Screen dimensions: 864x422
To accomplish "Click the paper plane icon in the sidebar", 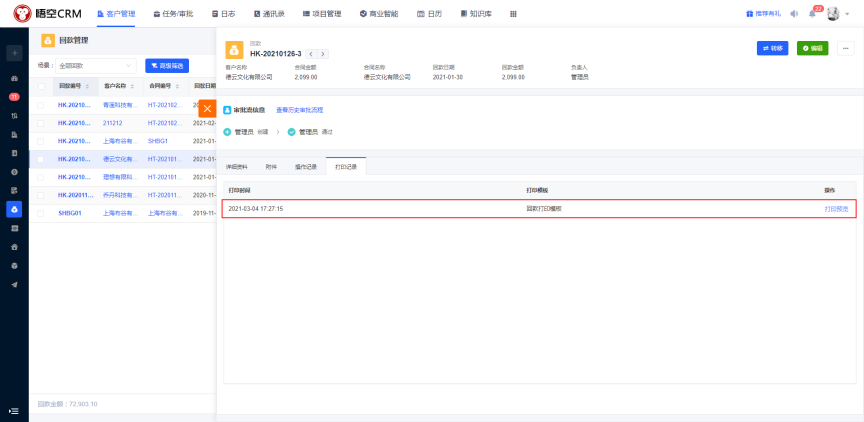I will click(14, 284).
